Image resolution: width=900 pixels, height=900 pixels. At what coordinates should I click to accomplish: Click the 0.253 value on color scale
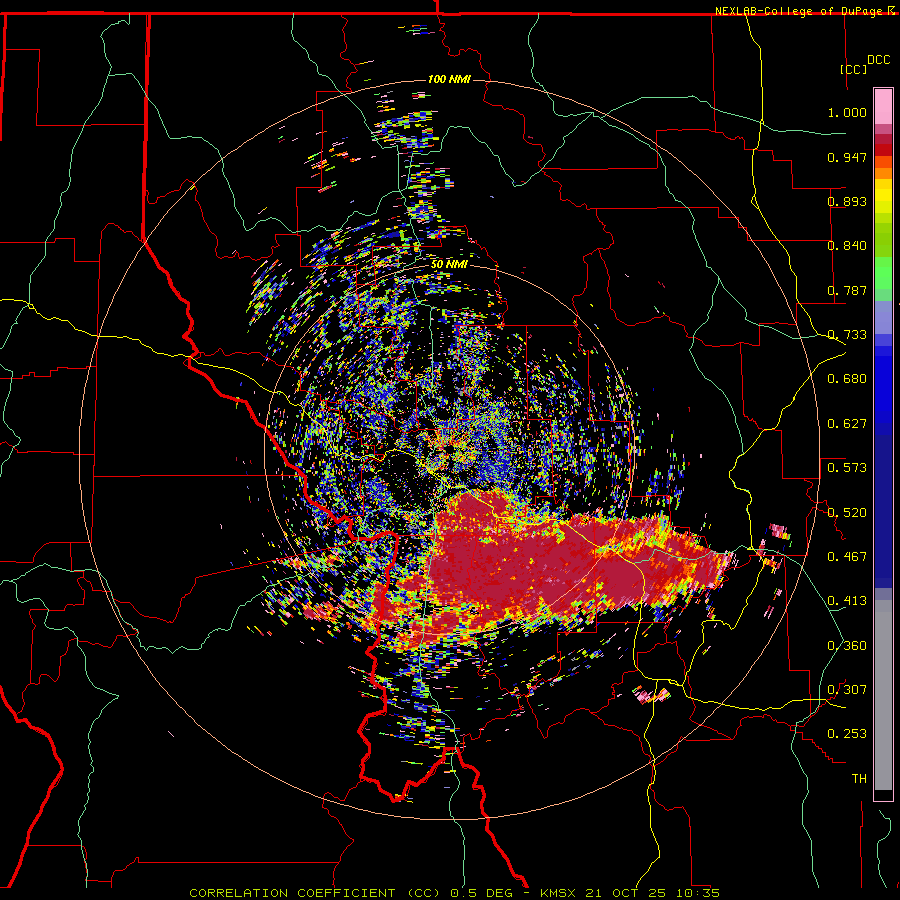847,734
